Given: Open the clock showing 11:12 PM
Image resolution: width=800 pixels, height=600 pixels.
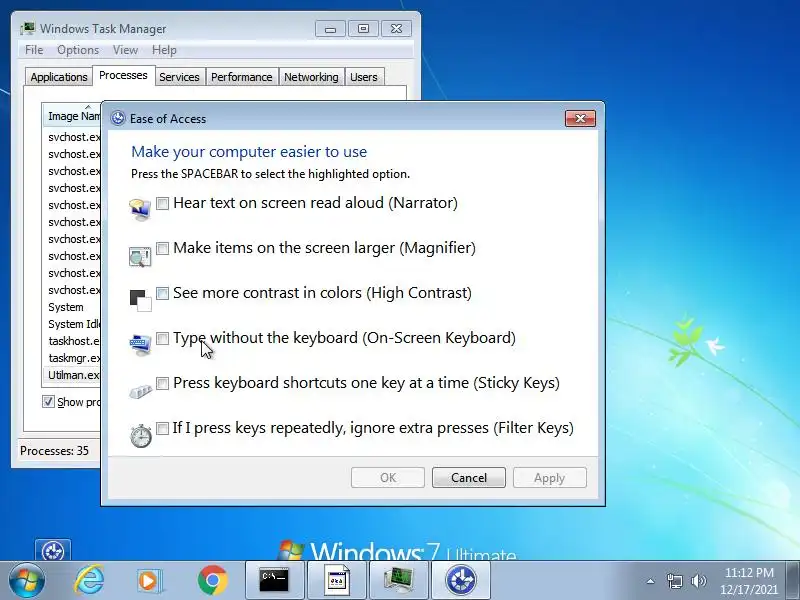Looking at the screenshot, I should [749, 581].
